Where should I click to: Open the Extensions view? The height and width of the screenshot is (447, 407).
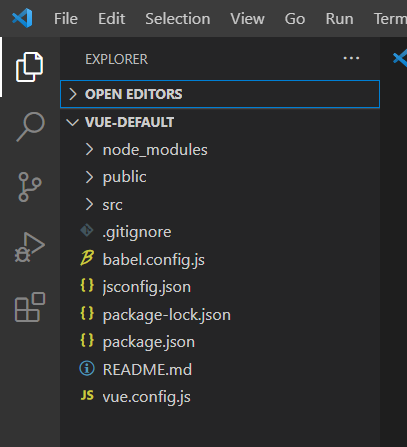point(30,307)
